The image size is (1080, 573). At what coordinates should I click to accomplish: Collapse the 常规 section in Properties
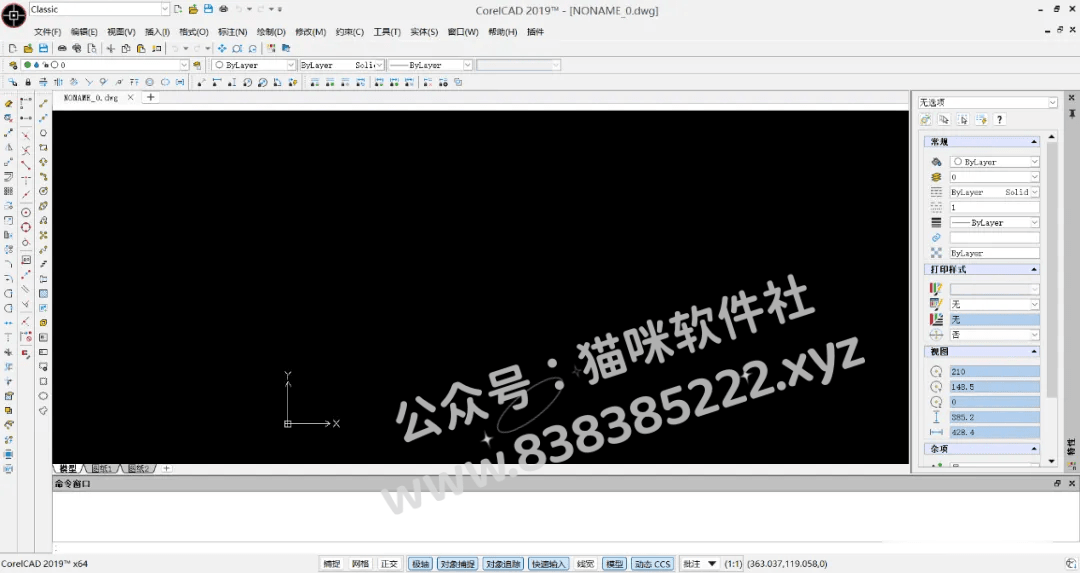1034,142
